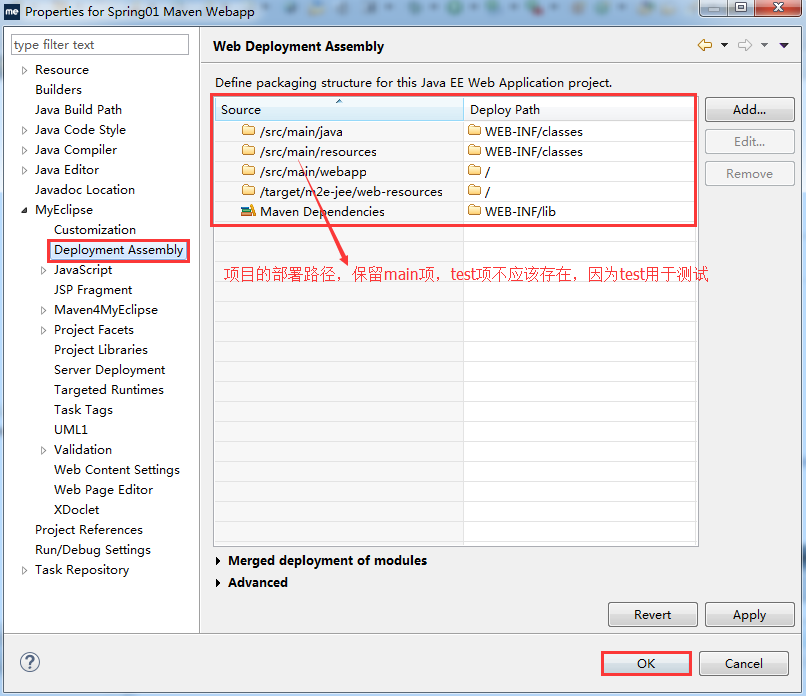
Task: Click the folder icon beside WEB-INF/lib
Action: [x=474, y=210]
